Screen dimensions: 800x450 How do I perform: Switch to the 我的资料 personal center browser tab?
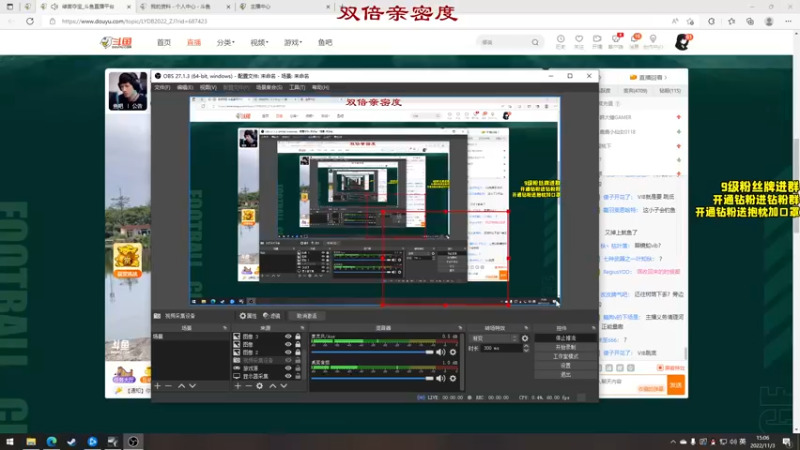[x=185, y=7]
